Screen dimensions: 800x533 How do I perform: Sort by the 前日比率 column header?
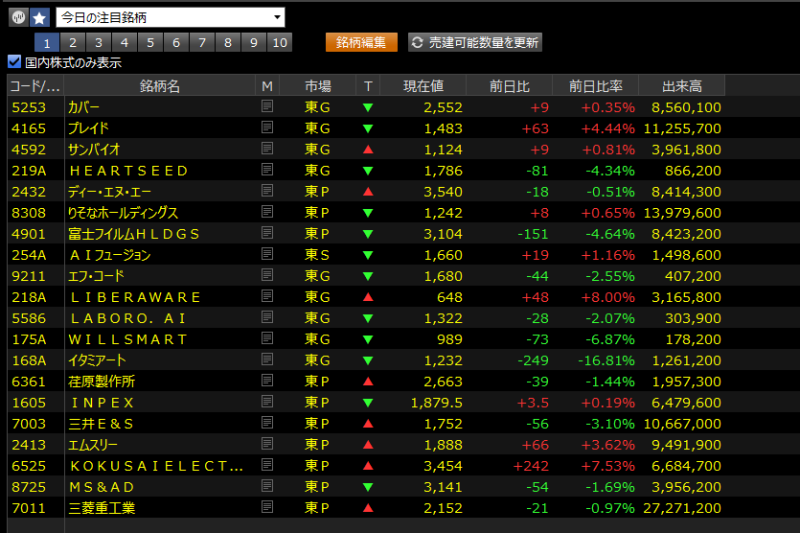[x=595, y=86]
